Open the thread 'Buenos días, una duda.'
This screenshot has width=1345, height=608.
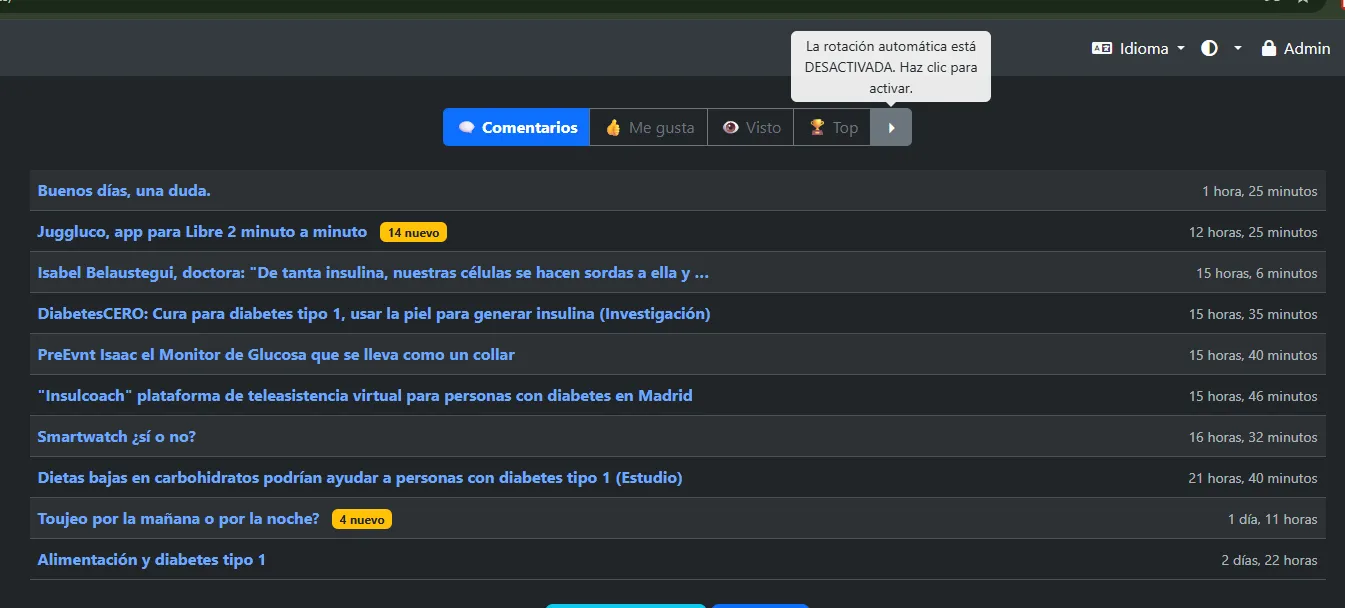click(124, 190)
